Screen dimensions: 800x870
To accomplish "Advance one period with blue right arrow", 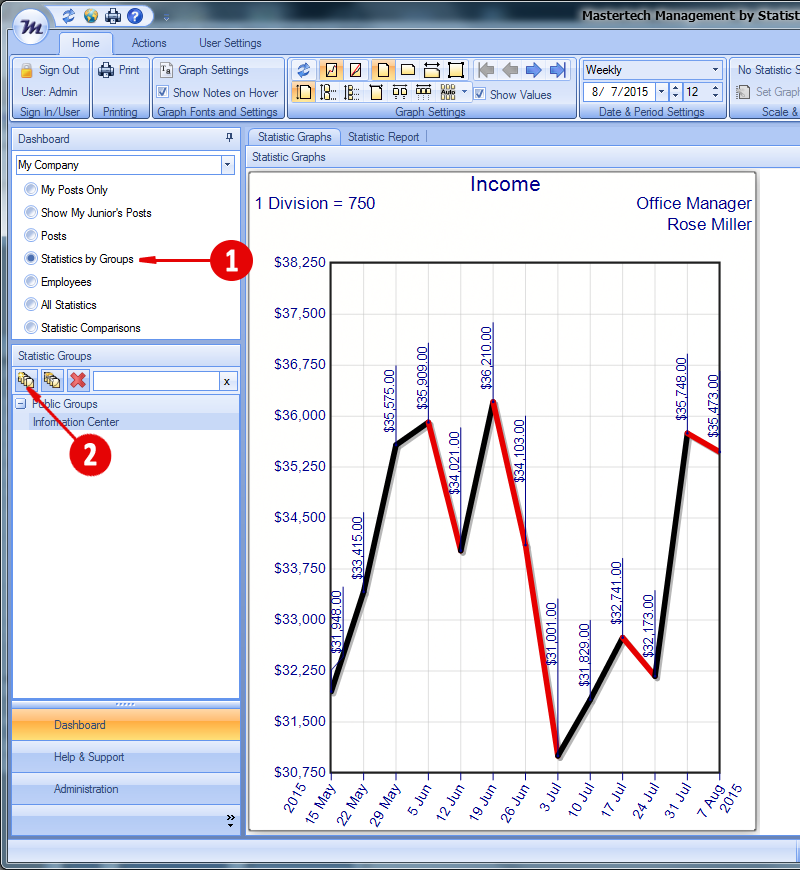I will (x=533, y=70).
